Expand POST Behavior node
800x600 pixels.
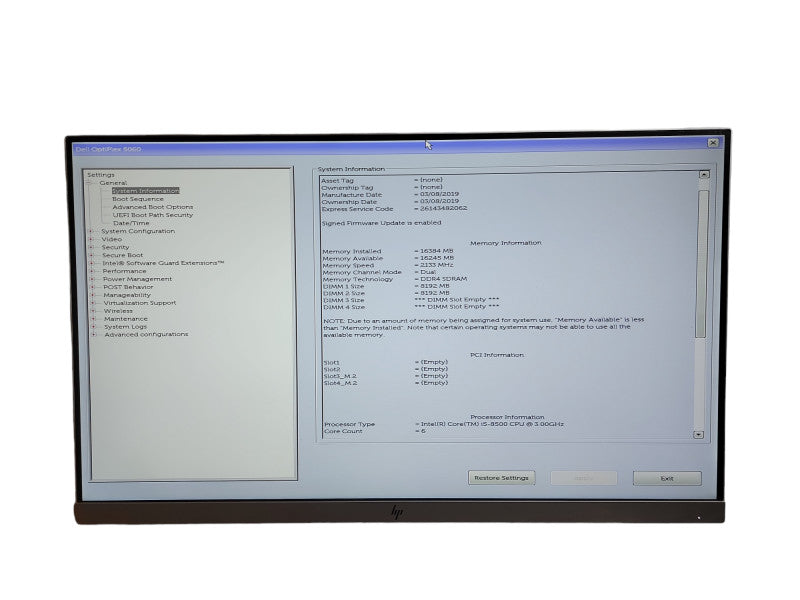click(x=93, y=287)
